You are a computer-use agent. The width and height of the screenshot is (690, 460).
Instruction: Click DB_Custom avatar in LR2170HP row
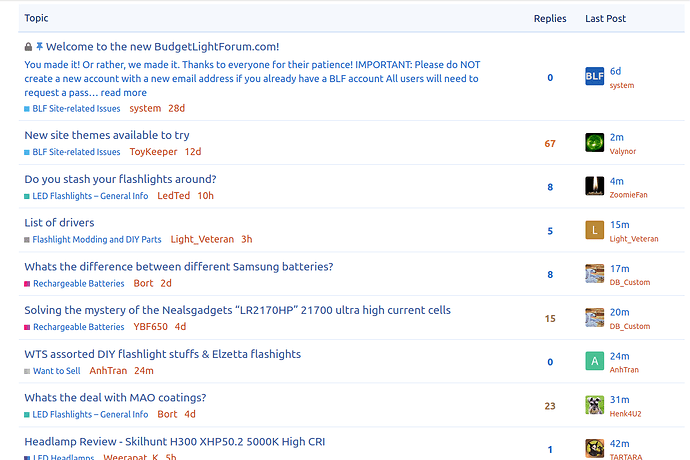(x=595, y=317)
